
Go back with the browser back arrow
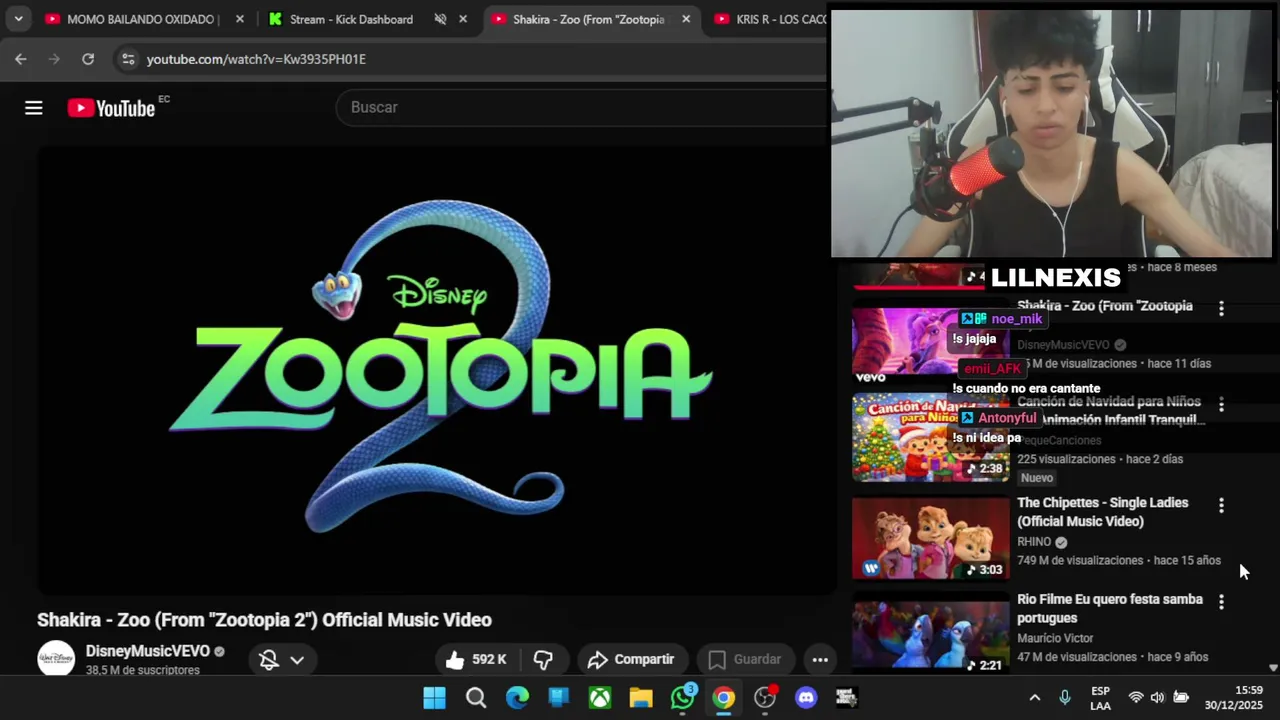point(21,59)
